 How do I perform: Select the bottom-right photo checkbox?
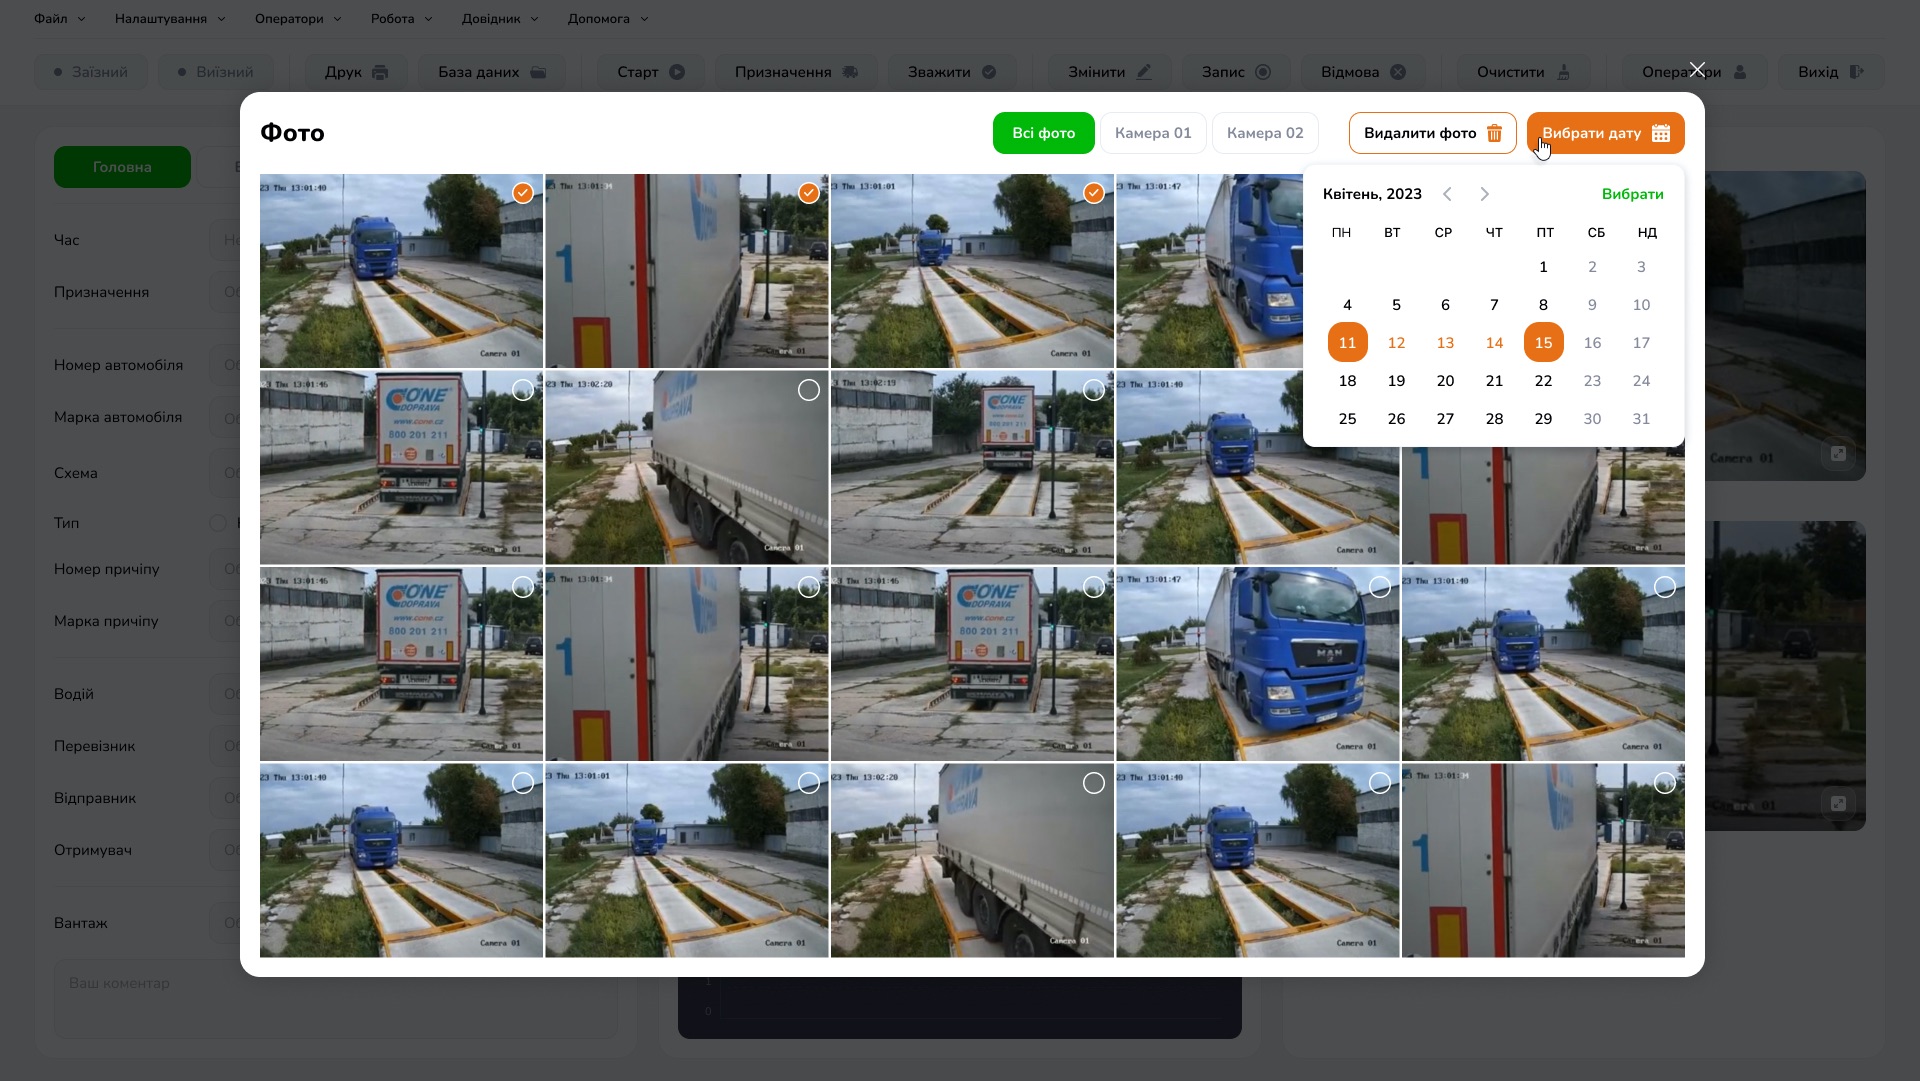tap(1665, 783)
